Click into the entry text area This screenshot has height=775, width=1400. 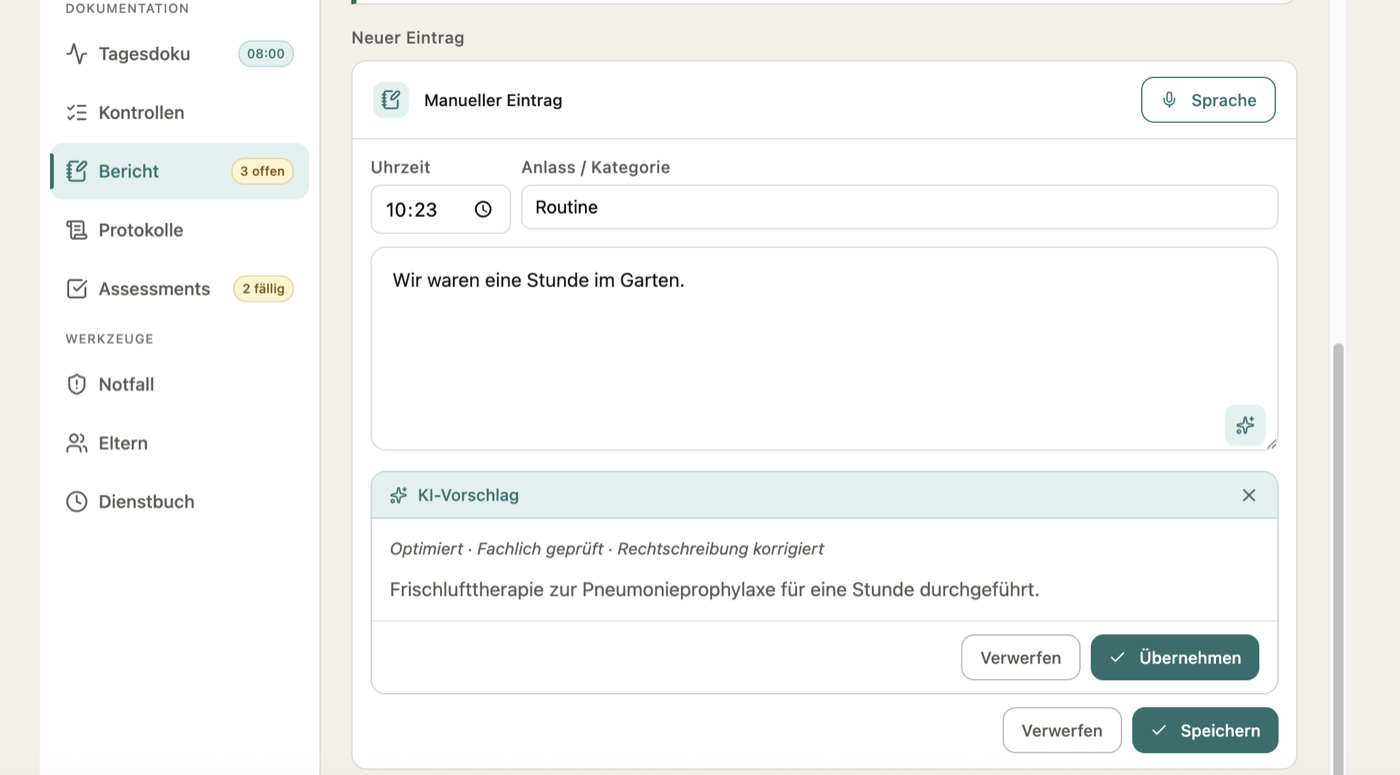click(x=824, y=349)
